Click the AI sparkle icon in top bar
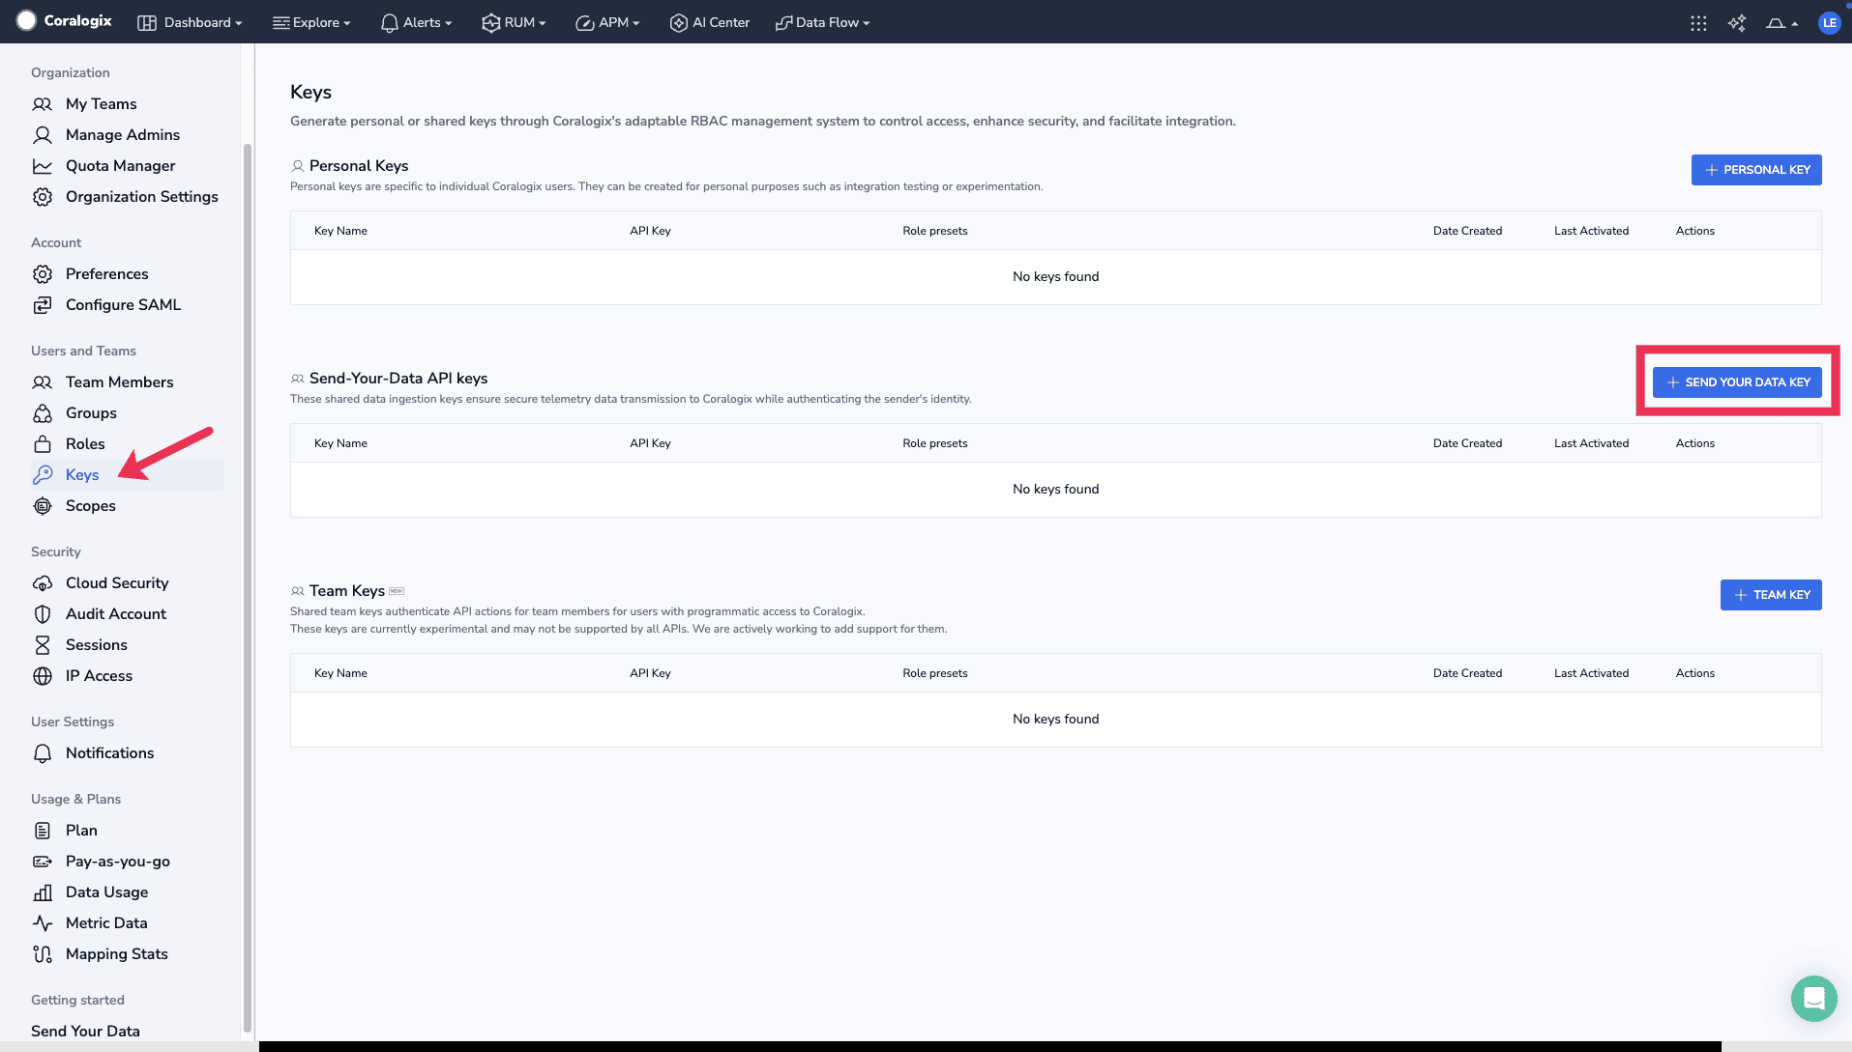1852x1052 pixels. pos(1737,22)
